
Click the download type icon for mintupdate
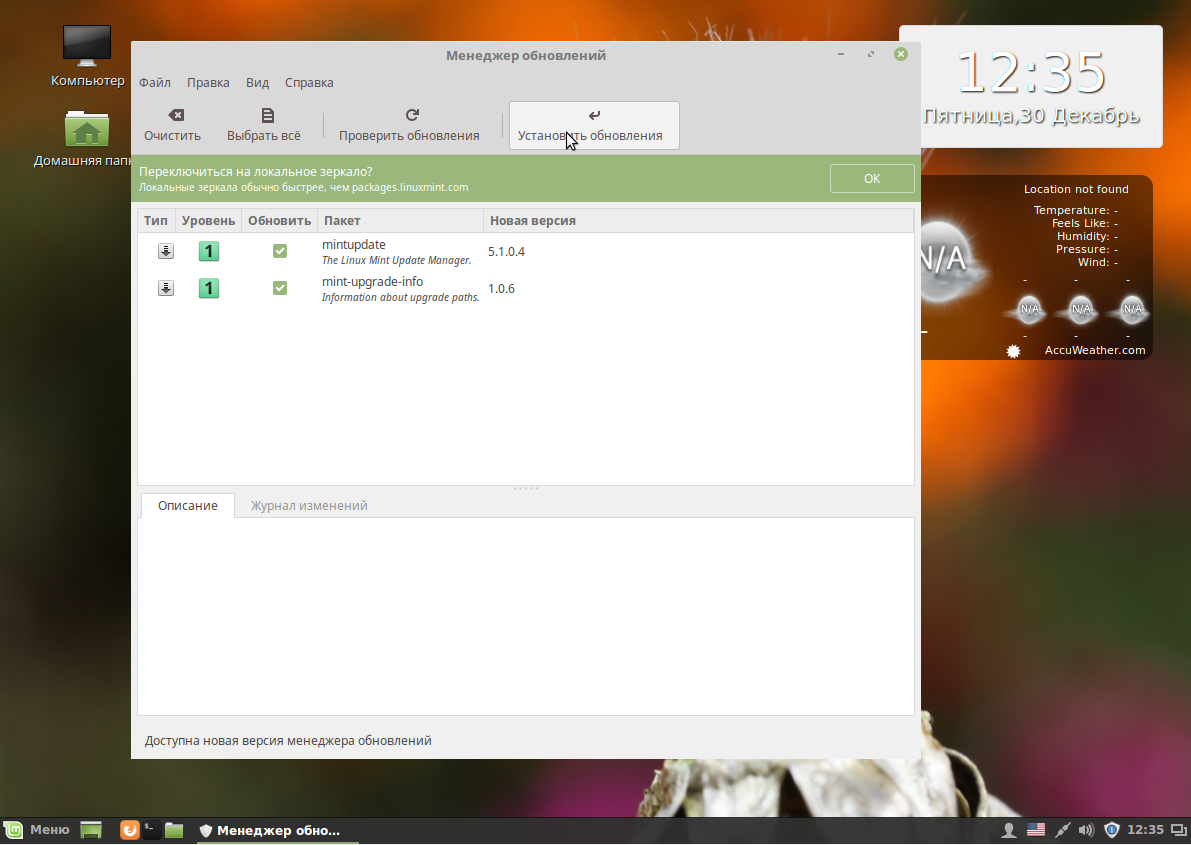click(166, 252)
